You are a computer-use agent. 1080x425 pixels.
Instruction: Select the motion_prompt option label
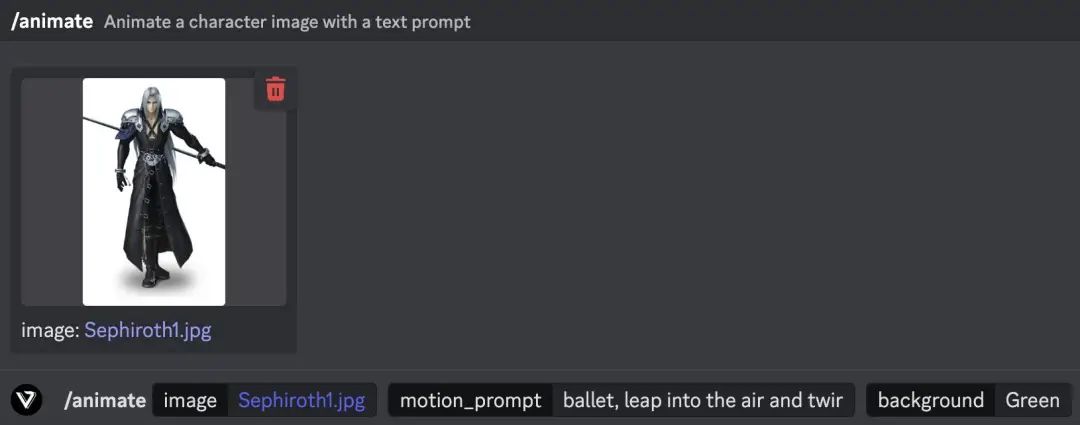470,400
